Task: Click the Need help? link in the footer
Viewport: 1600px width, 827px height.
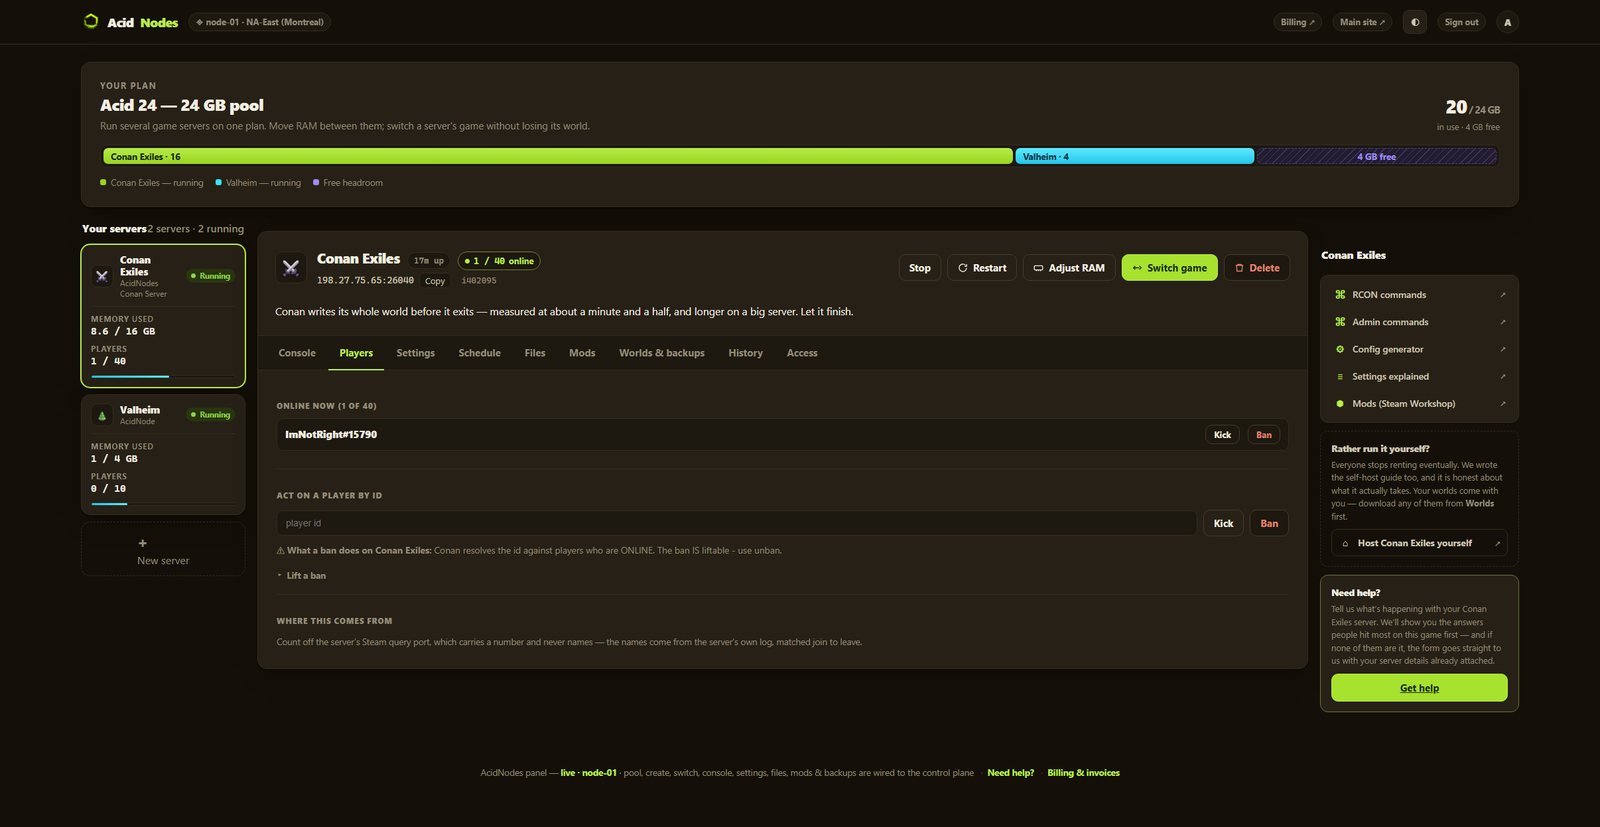Action: pos(1011,773)
